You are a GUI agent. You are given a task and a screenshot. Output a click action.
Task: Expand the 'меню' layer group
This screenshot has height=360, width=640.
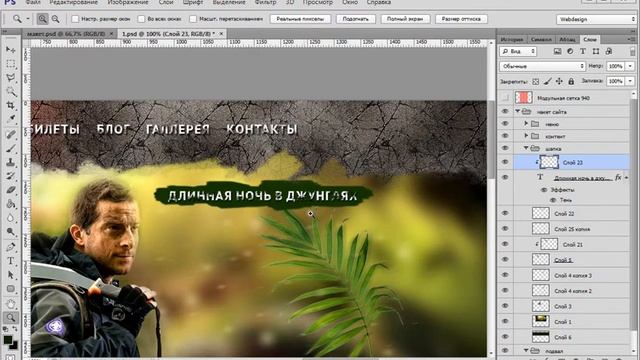[526, 124]
